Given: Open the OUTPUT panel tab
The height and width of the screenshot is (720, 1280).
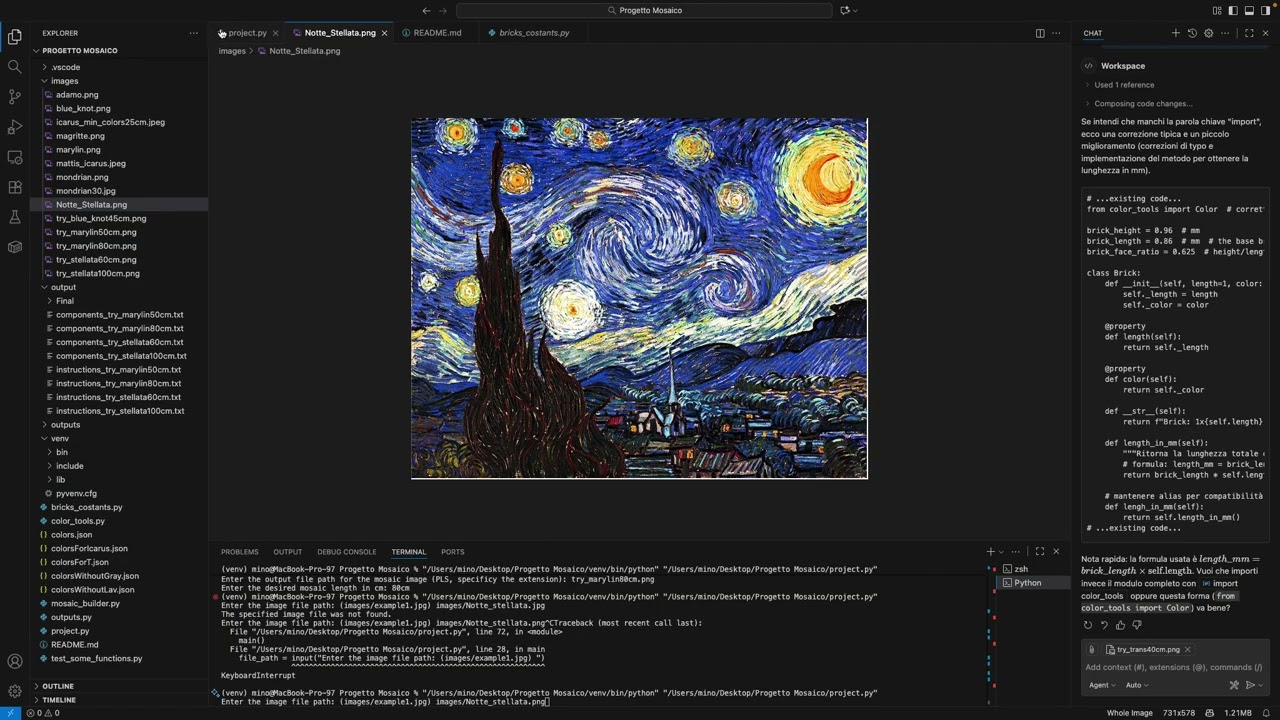Looking at the screenshot, I should (x=287, y=552).
